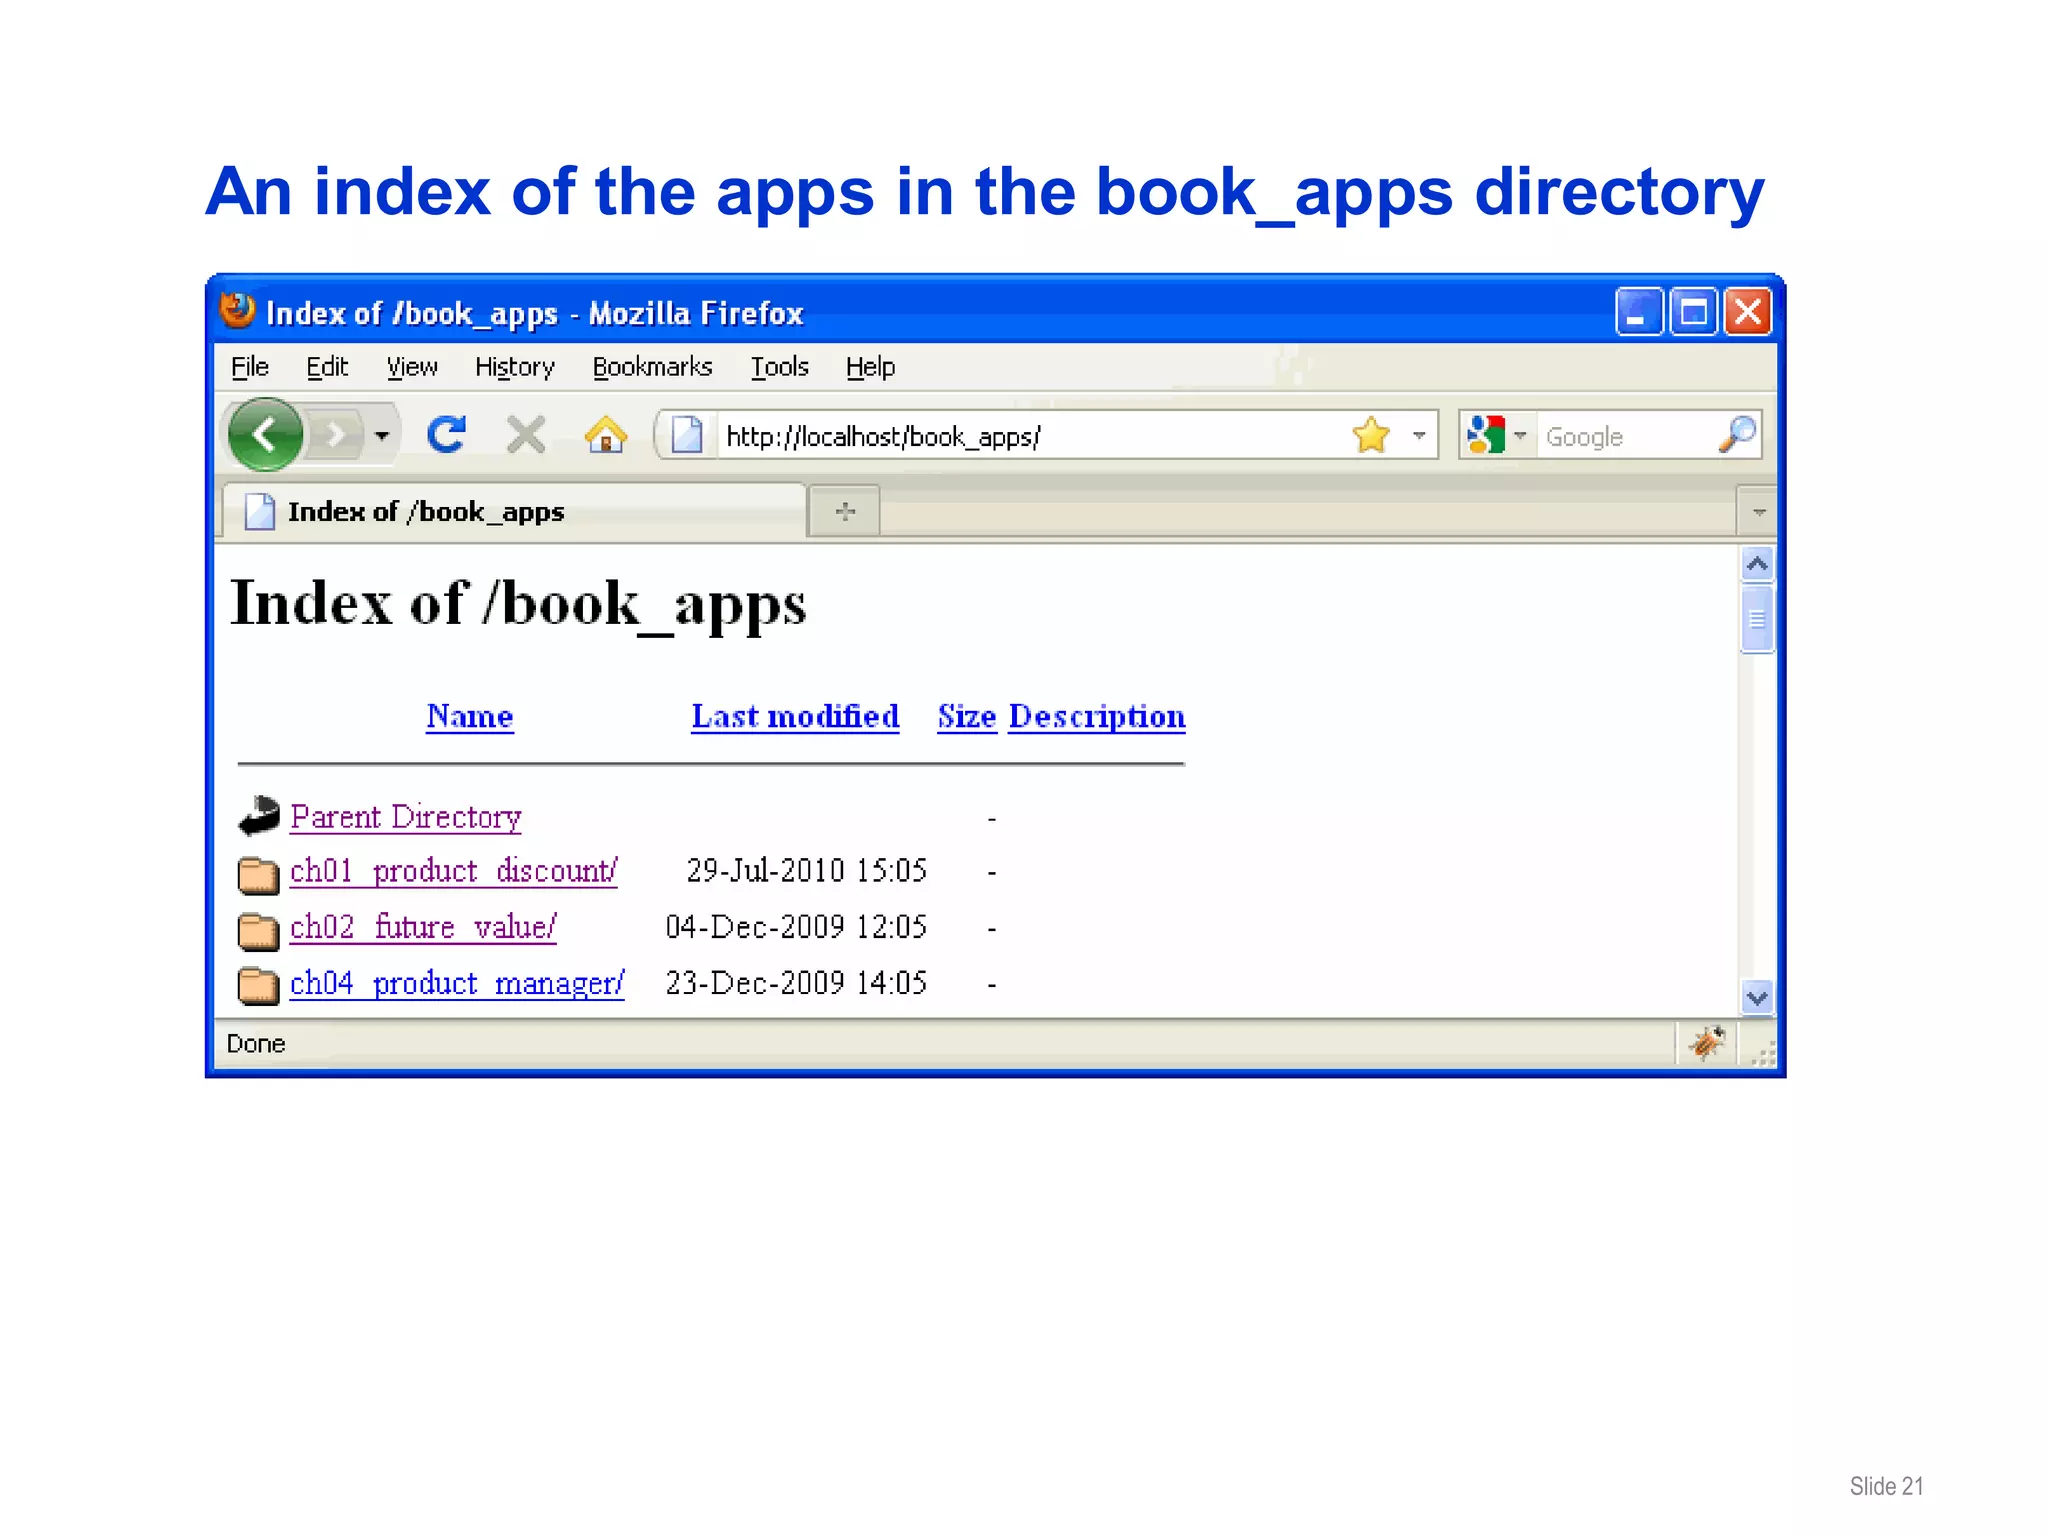Click the scrollbar down arrow

pos(1757,997)
